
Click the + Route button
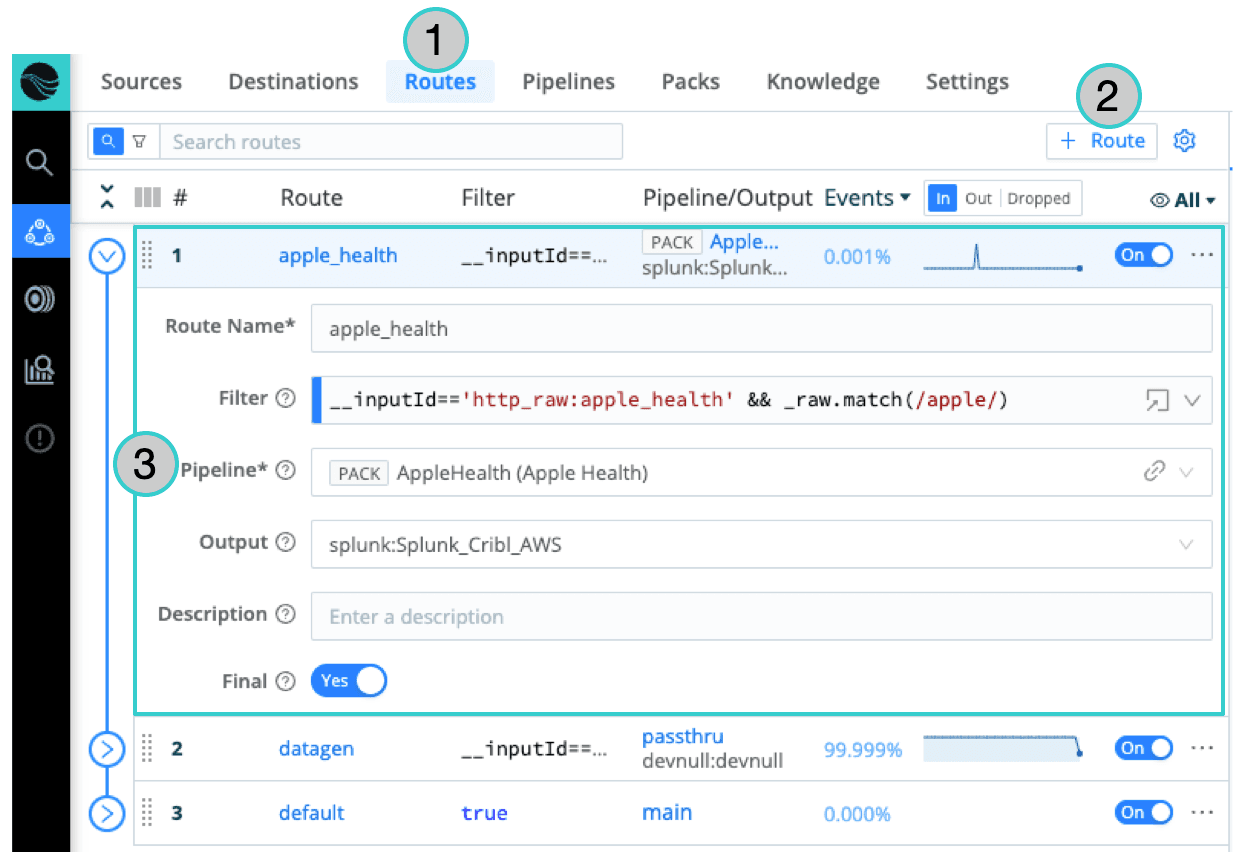point(1101,141)
